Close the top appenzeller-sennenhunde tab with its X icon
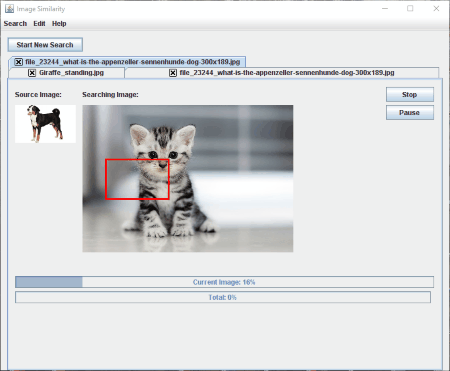The width and height of the screenshot is (450, 371). [x=19, y=62]
